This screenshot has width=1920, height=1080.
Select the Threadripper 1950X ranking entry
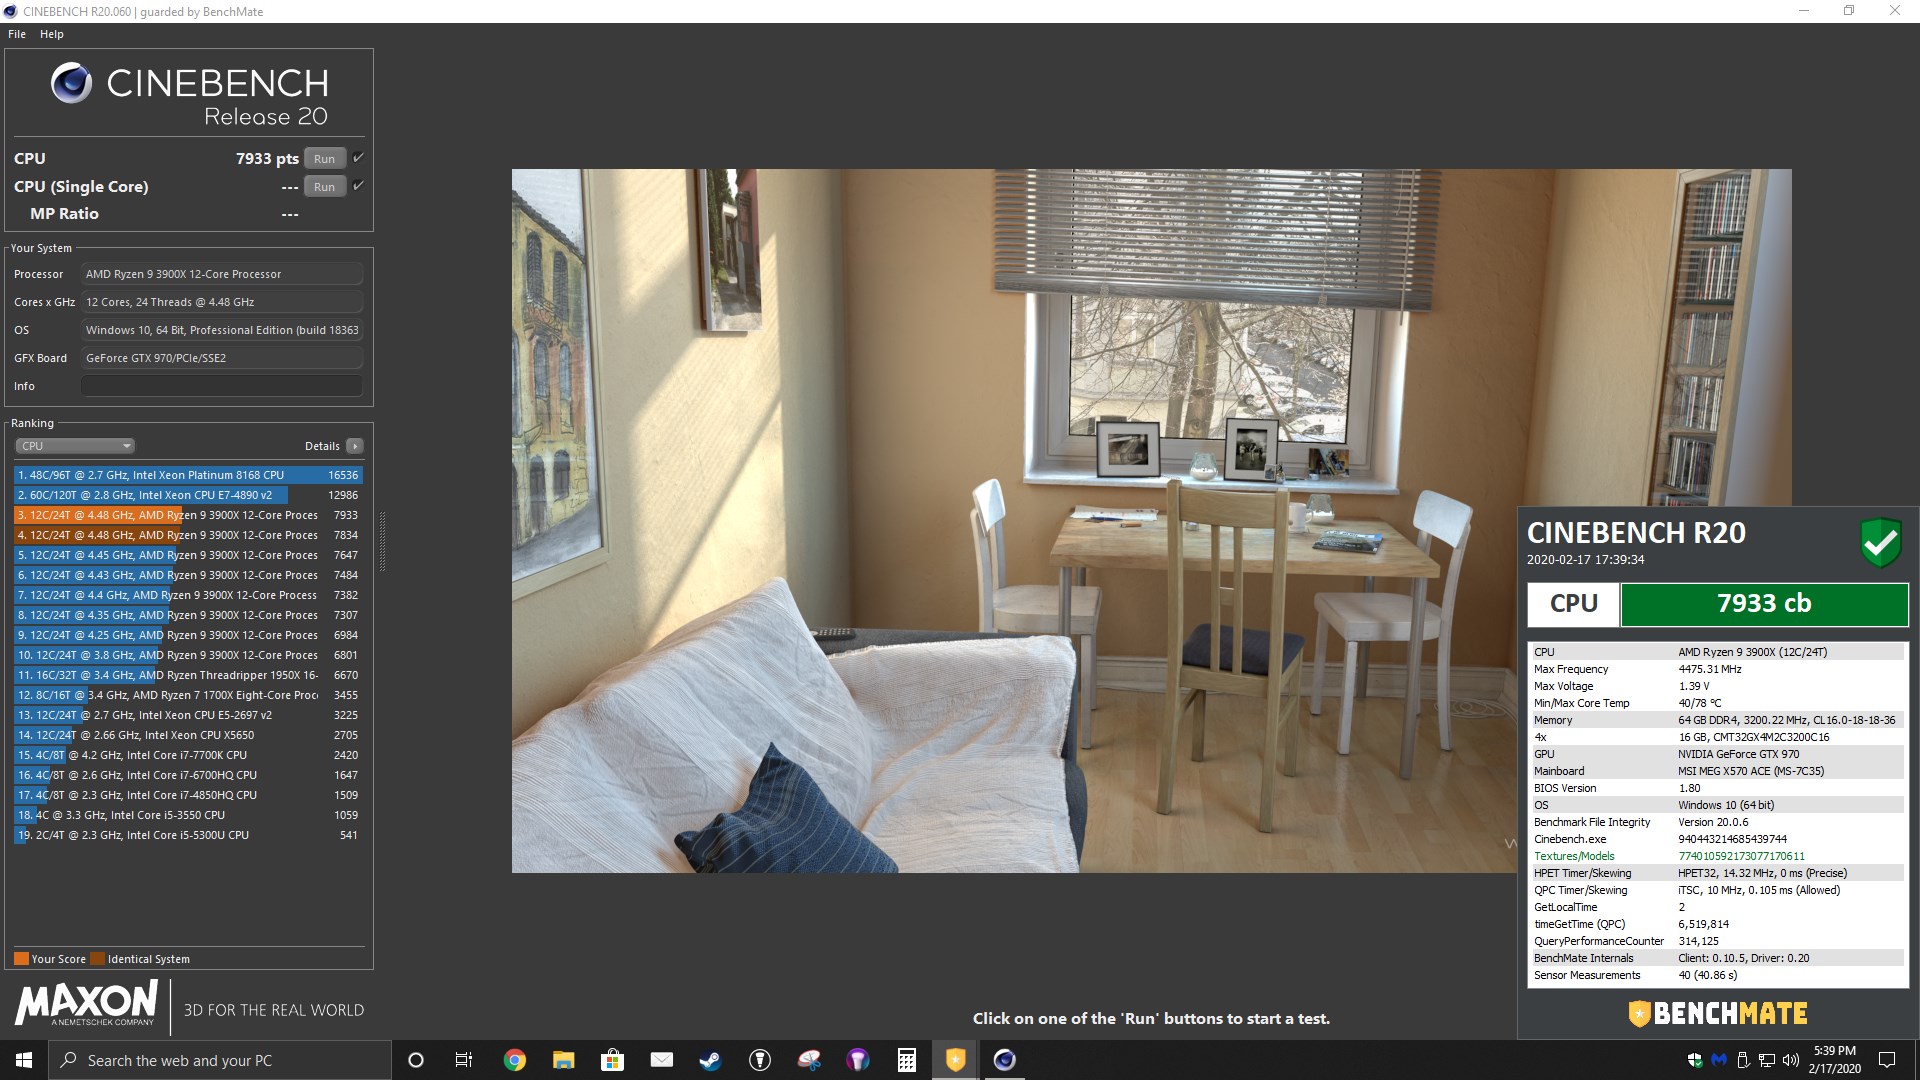(x=188, y=675)
